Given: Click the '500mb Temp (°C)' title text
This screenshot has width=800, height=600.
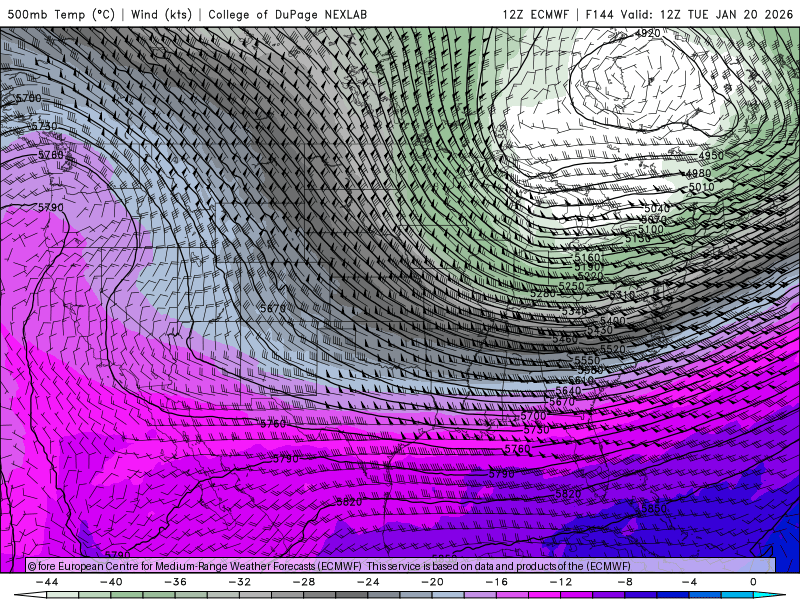Looking at the screenshot, I should tap(61, 14).
